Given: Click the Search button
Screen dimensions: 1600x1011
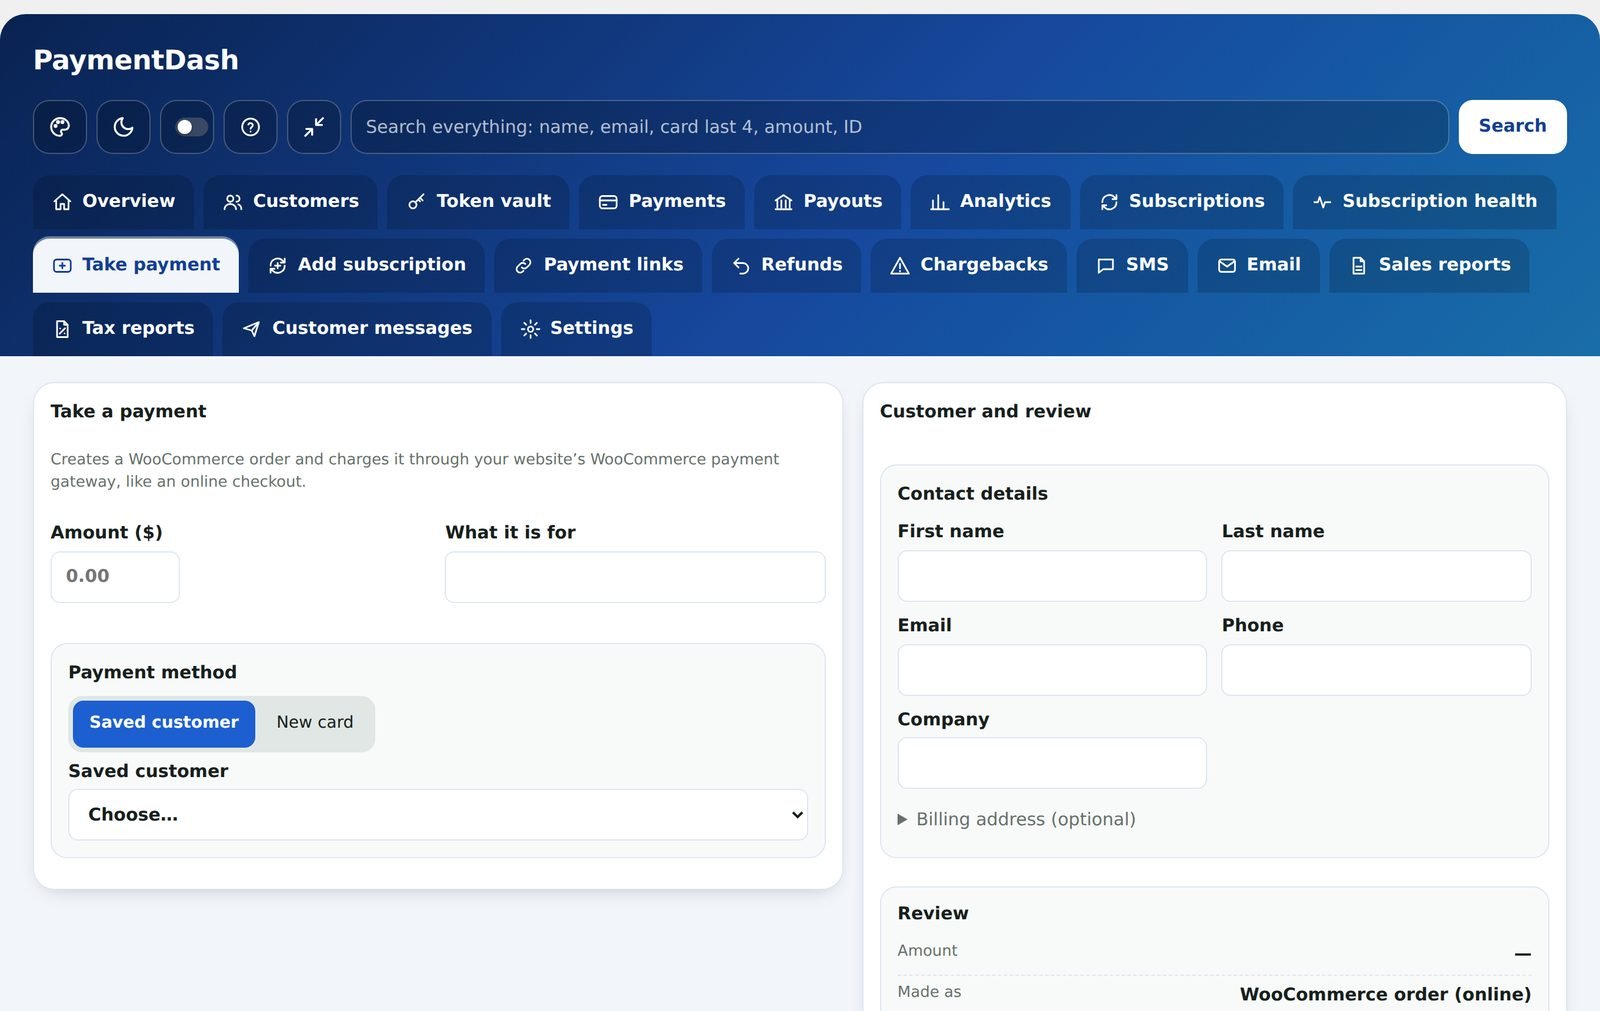Looking at the screenshot, I should point(1512,127).
